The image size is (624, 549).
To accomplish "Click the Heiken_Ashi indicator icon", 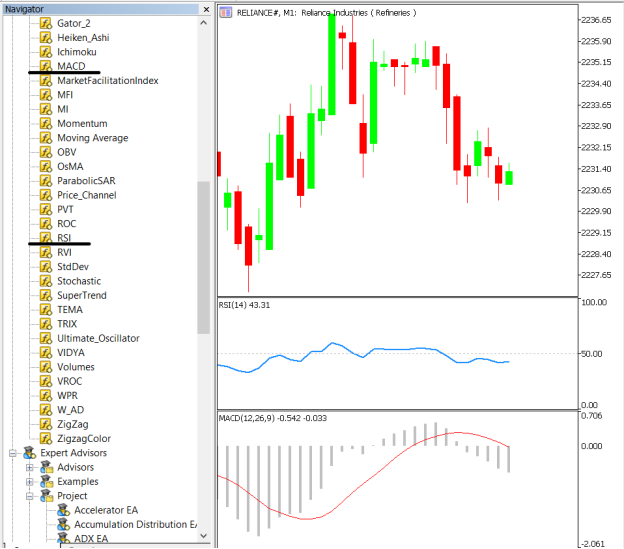I will 46,38.
